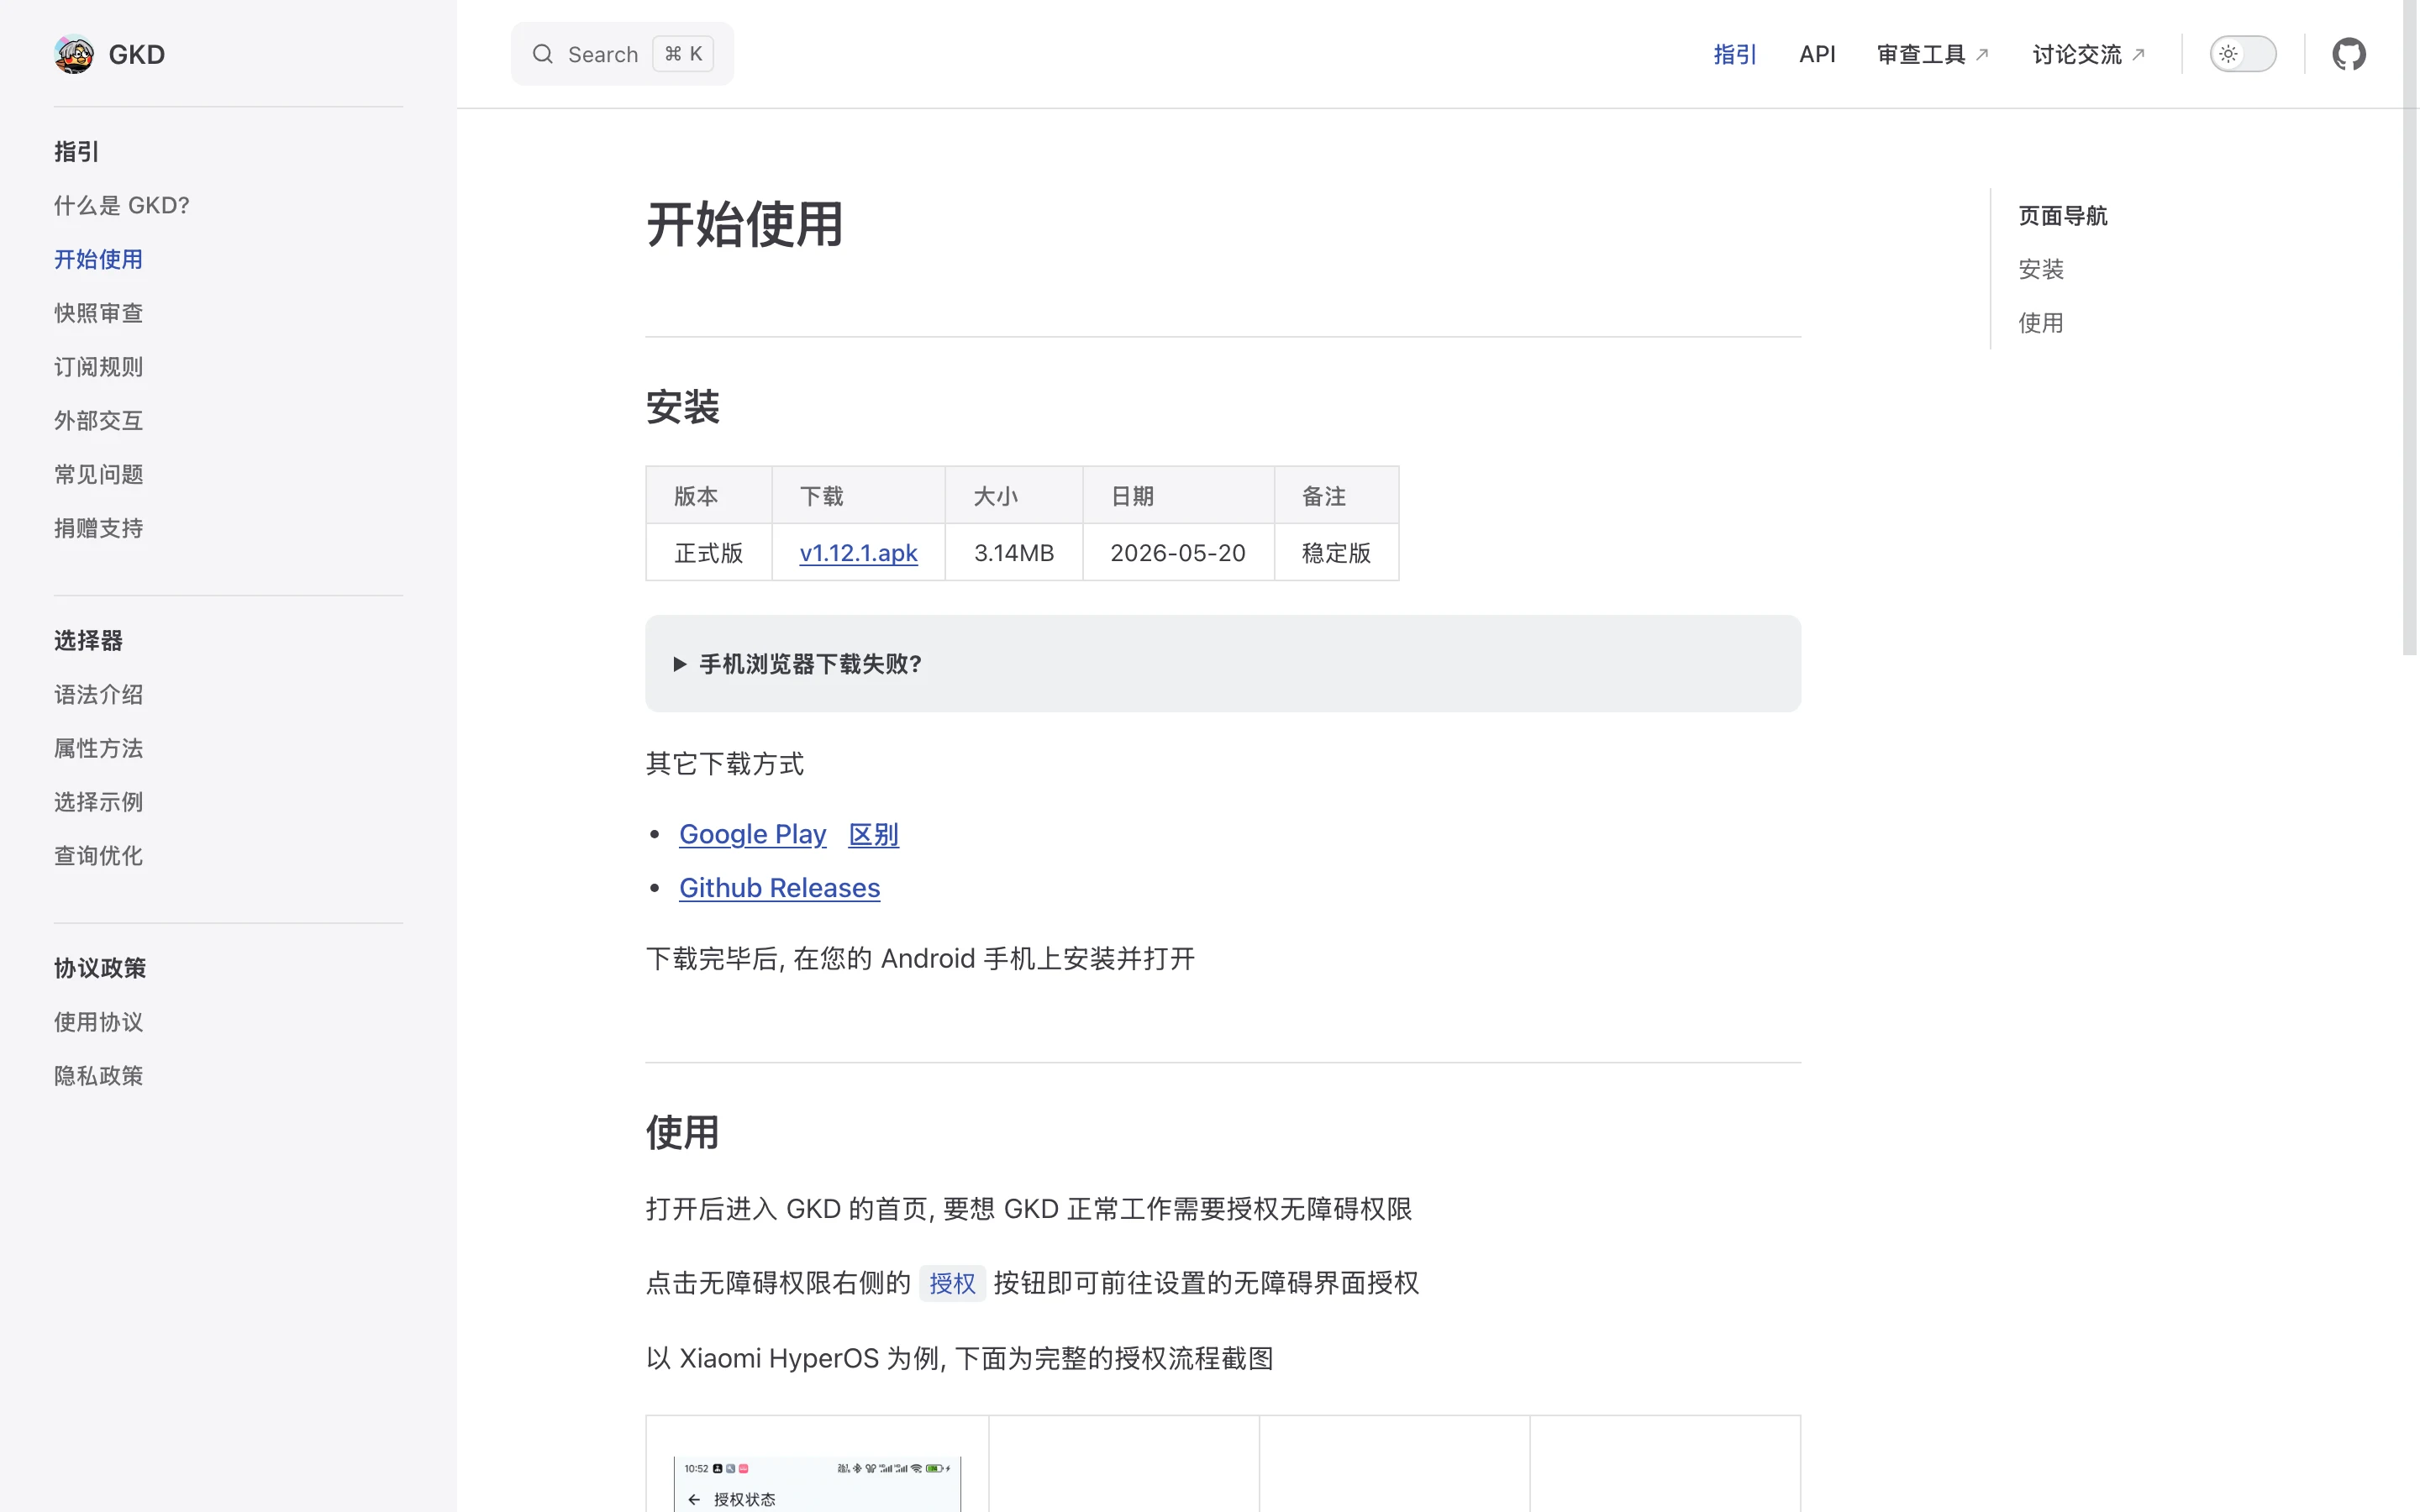
Task: Click the 备注 column header
Action: tap(1336, 496)
